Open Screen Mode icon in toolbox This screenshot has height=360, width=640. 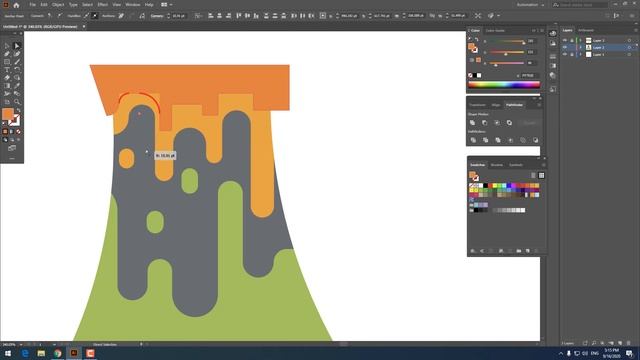(x=12, y=148)
